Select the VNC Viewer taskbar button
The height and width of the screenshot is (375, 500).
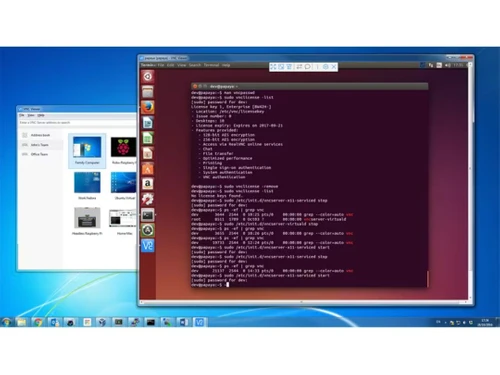coord(199,322)
